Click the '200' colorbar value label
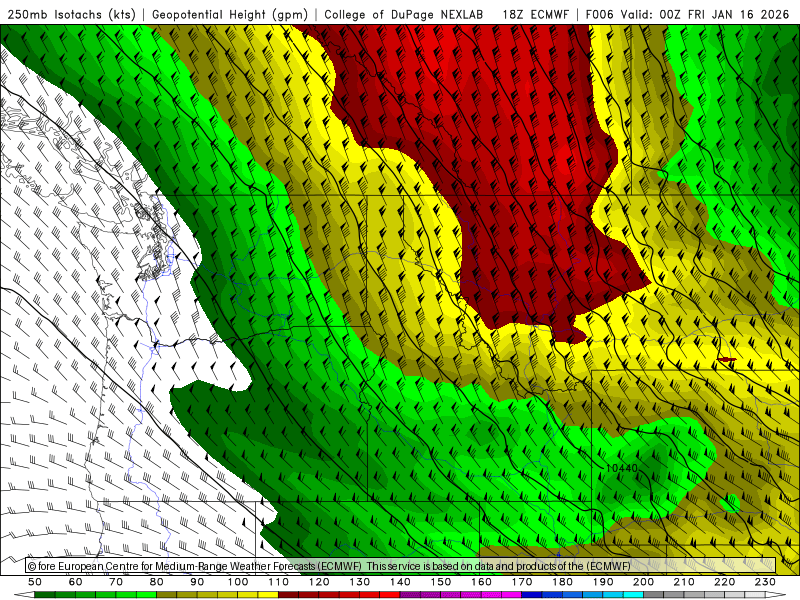This screenshot has width=800, height=600. coord(643,582)
